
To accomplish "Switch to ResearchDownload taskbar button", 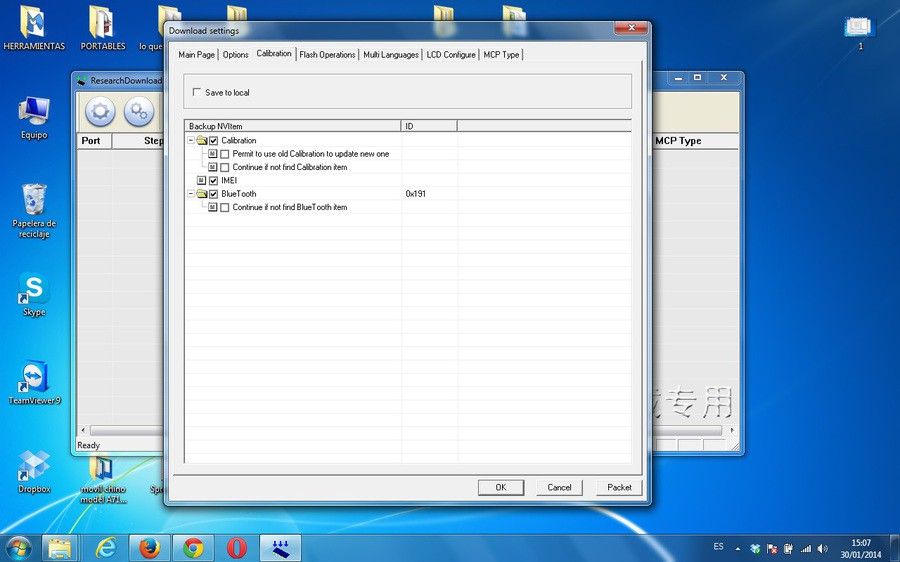I will coord(280,548).
